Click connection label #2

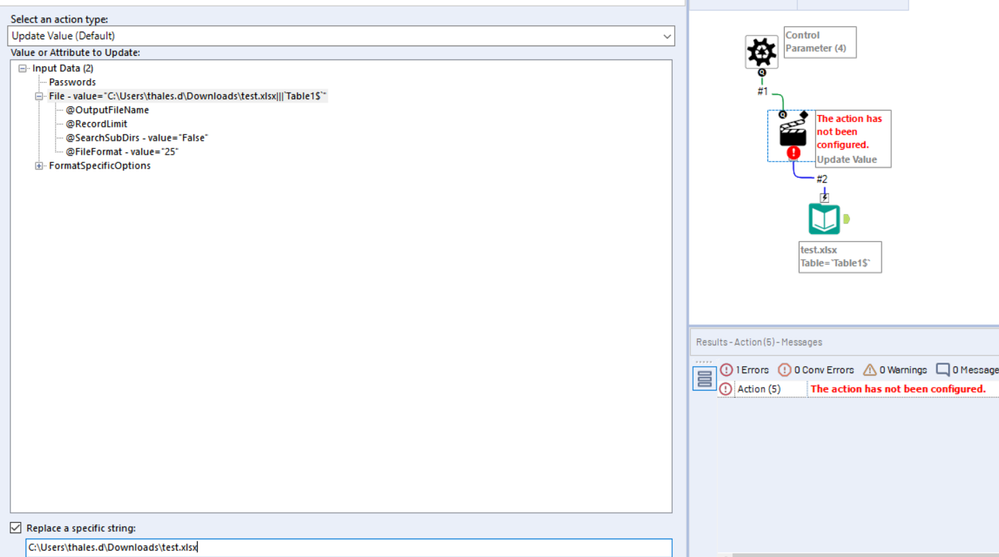(822, 180)
